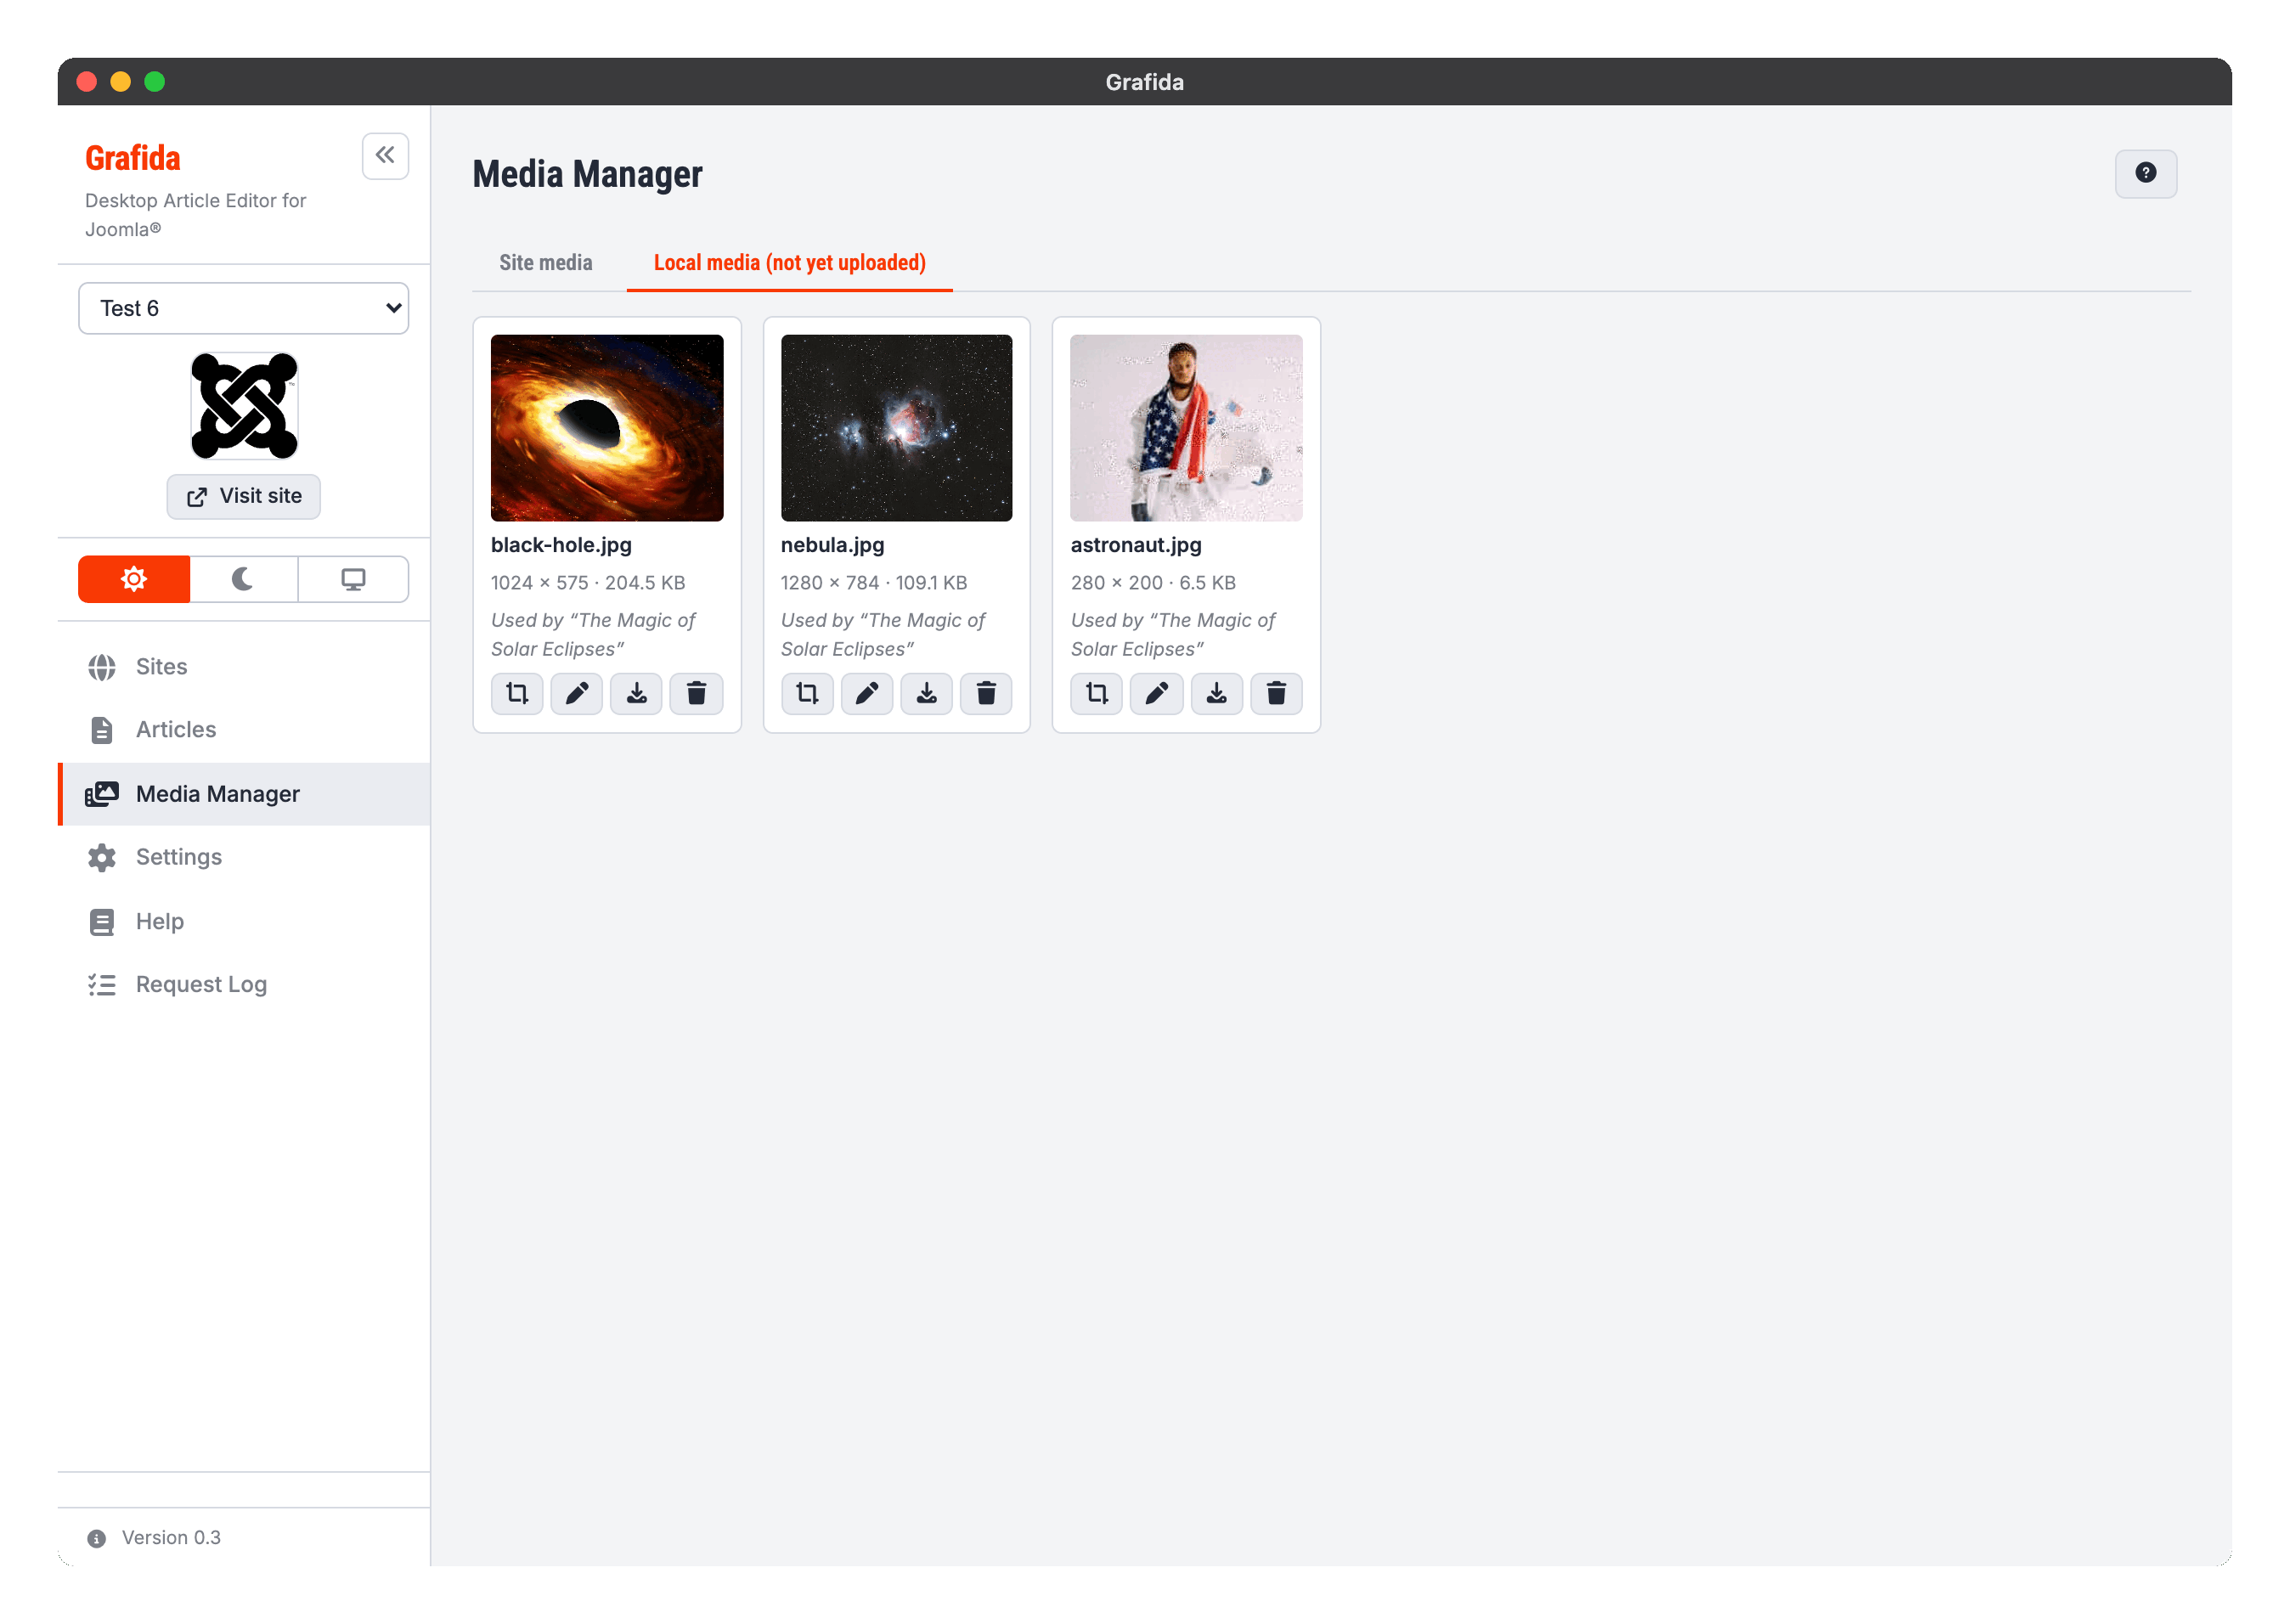This screenshot has width=2290, height=1624.
Task: Download black-hole.jpg using the download icon
Action: coord(636,693)
